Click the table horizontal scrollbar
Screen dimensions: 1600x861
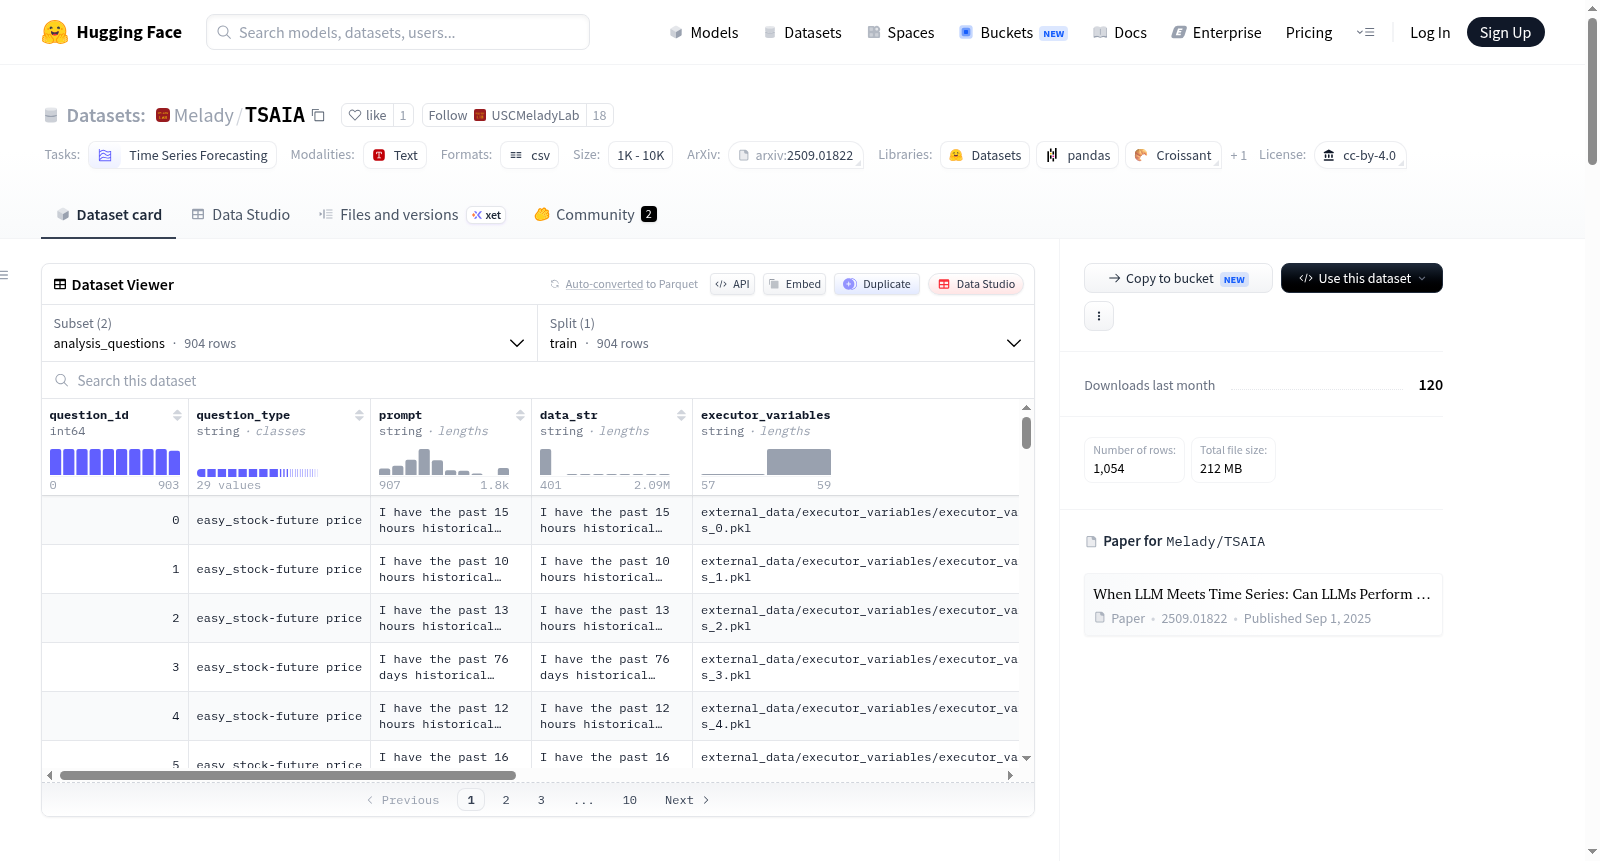click(x=288, y=775)
